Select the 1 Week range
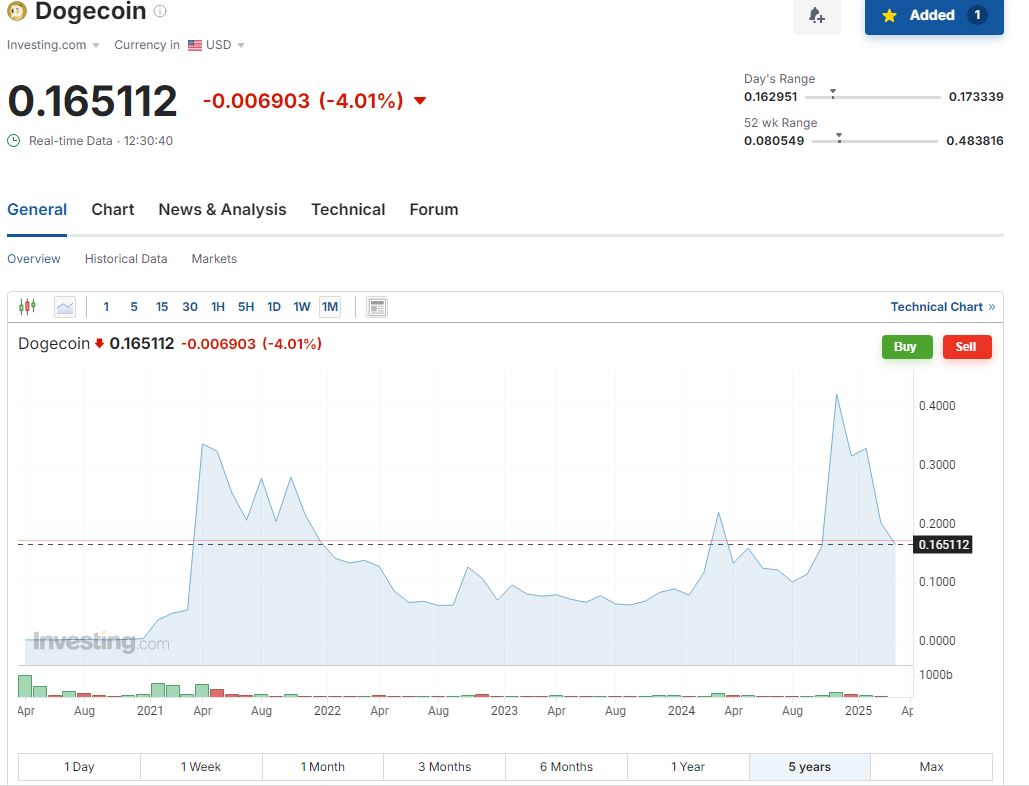Image resolution: width=1029 pixels, height=786 pixels. [x=201, y=766]
